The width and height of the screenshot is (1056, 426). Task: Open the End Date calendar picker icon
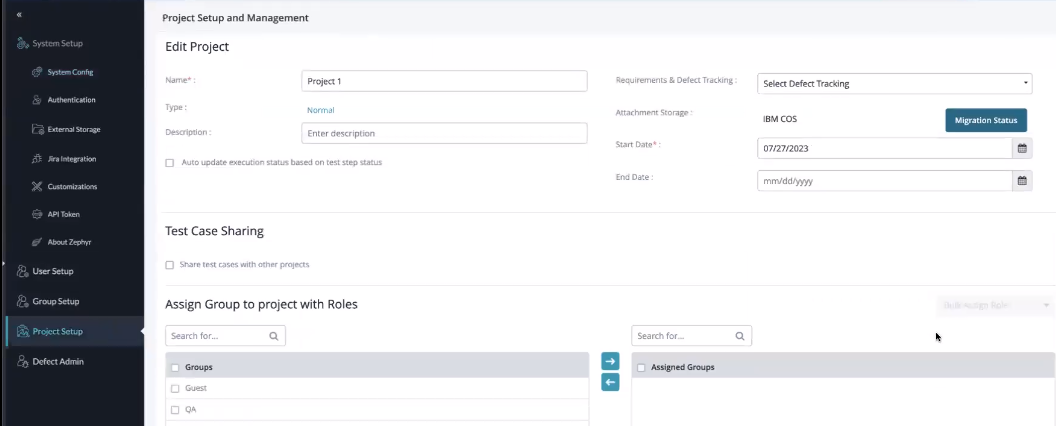[1022, 181]
